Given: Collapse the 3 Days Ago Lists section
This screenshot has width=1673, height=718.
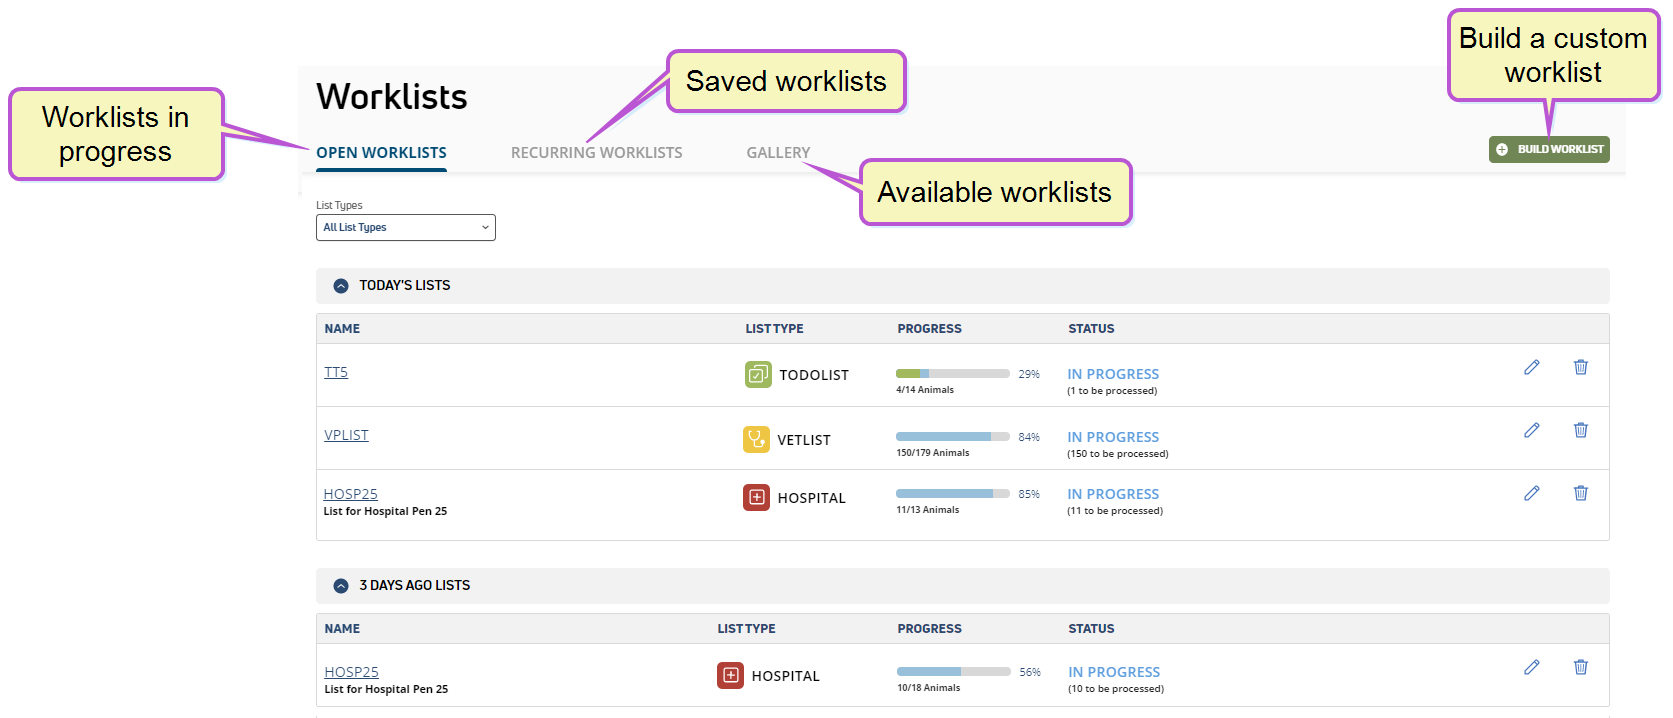Looking at the screenshot, I should [341, 586].
